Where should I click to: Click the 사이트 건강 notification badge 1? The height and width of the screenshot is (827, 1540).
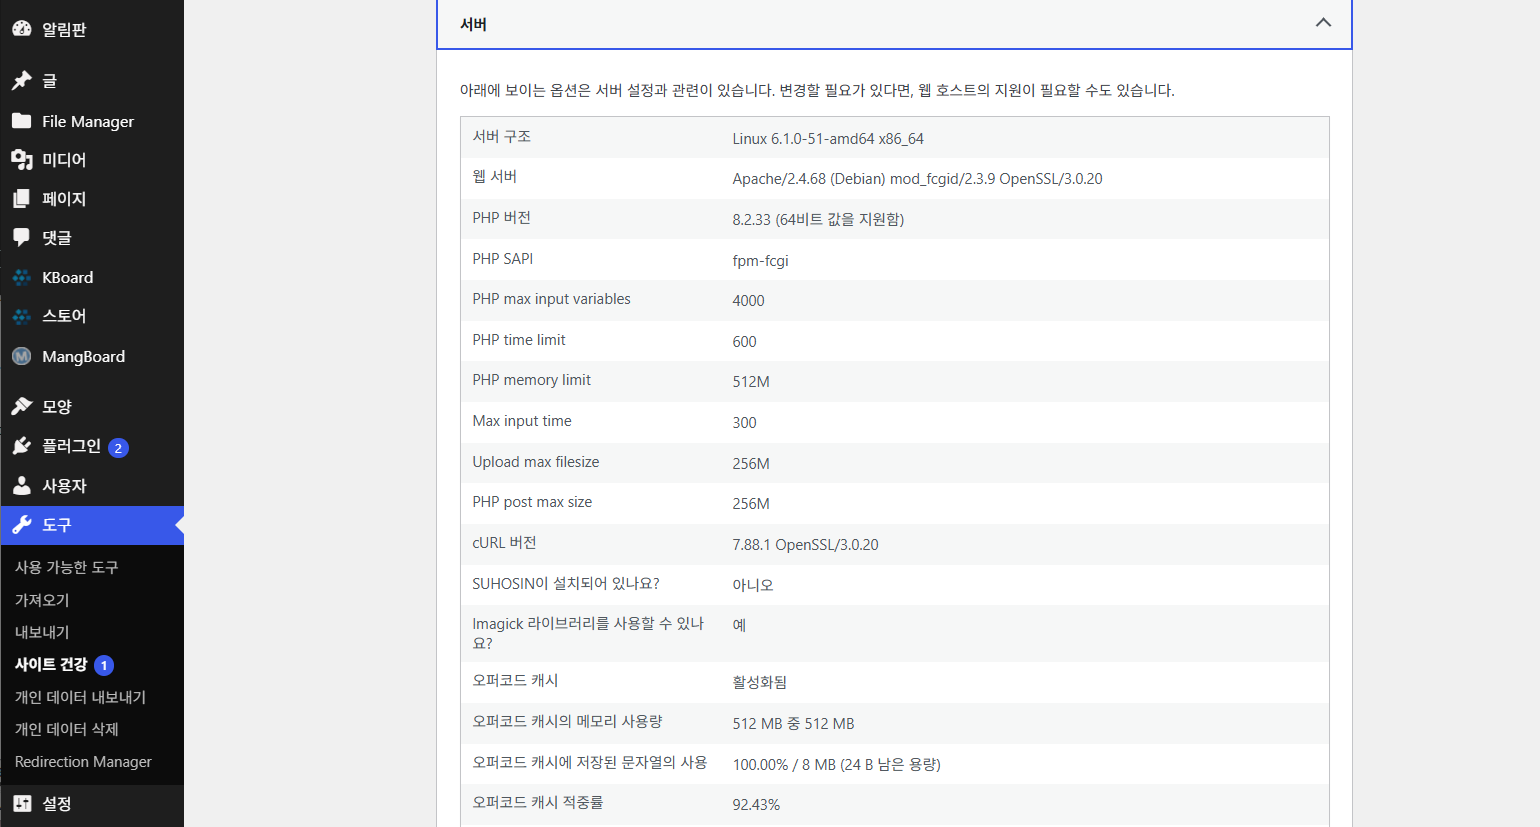point(104,665)
